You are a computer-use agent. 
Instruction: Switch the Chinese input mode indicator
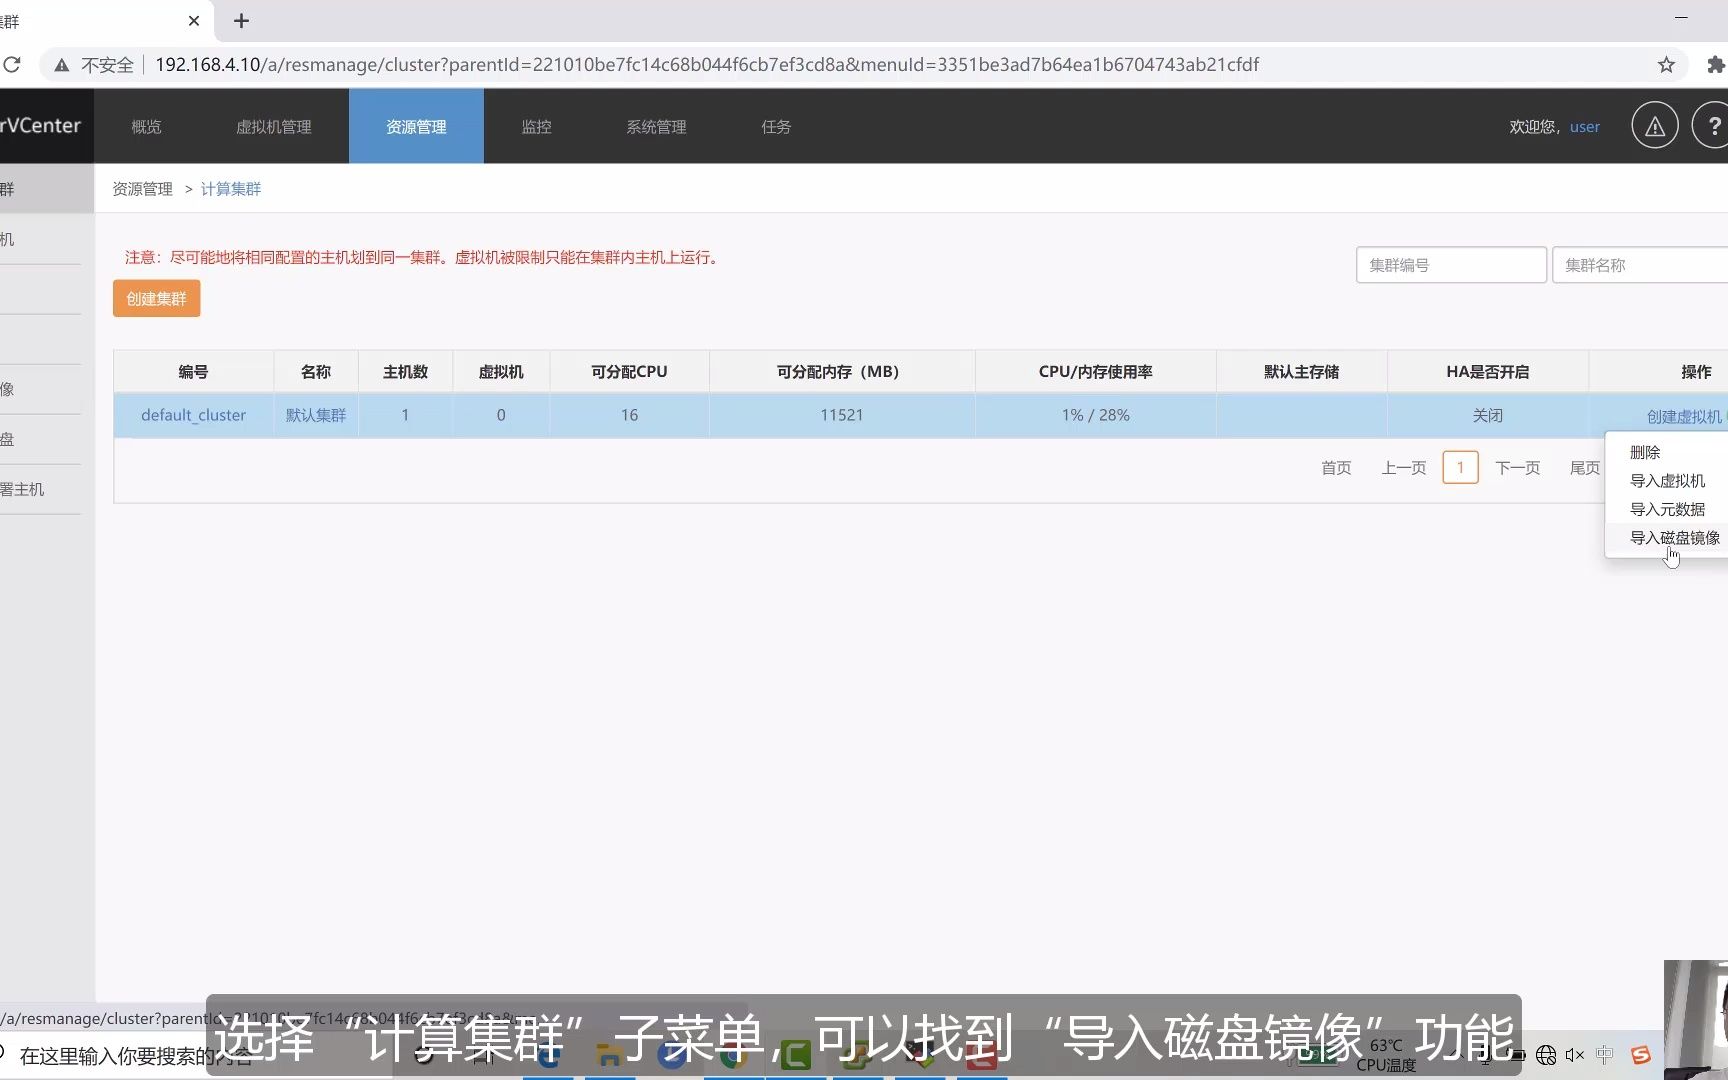(1605, 1055)
